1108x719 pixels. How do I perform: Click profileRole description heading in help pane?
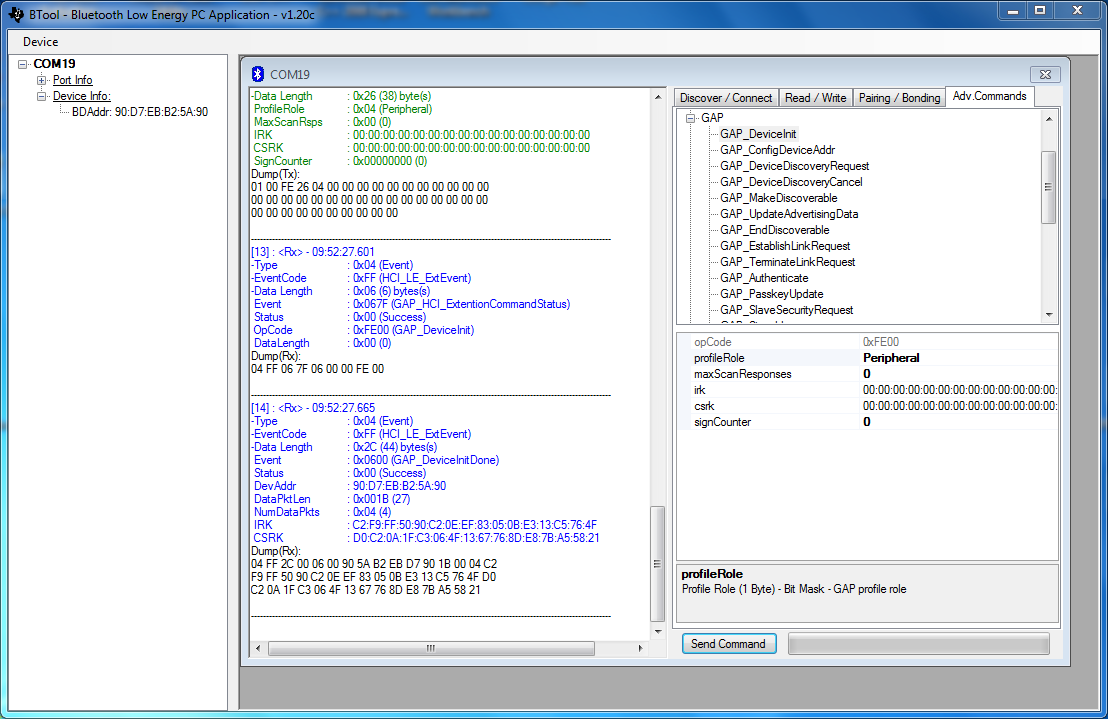click(712, 574)
